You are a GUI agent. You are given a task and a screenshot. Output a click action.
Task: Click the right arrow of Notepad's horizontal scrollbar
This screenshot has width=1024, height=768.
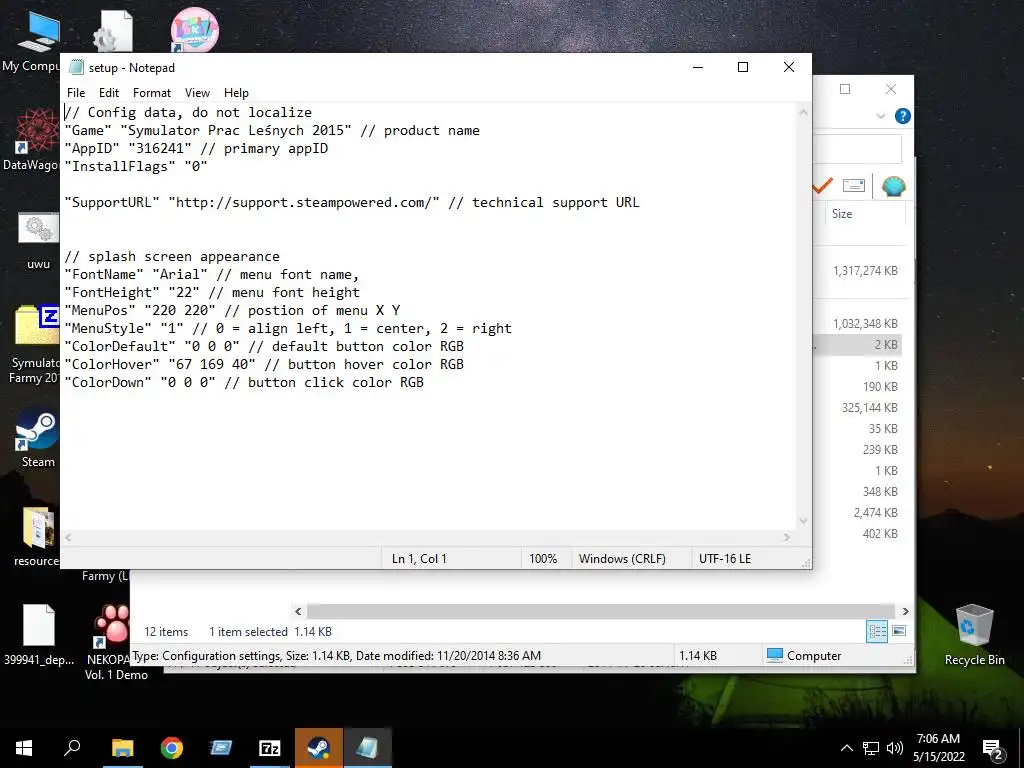pos(786,537)
